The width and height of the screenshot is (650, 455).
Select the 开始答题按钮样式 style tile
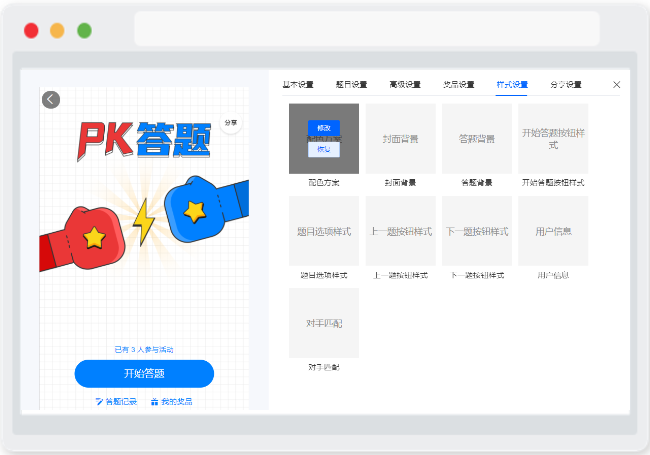click(x=553, y=139)
